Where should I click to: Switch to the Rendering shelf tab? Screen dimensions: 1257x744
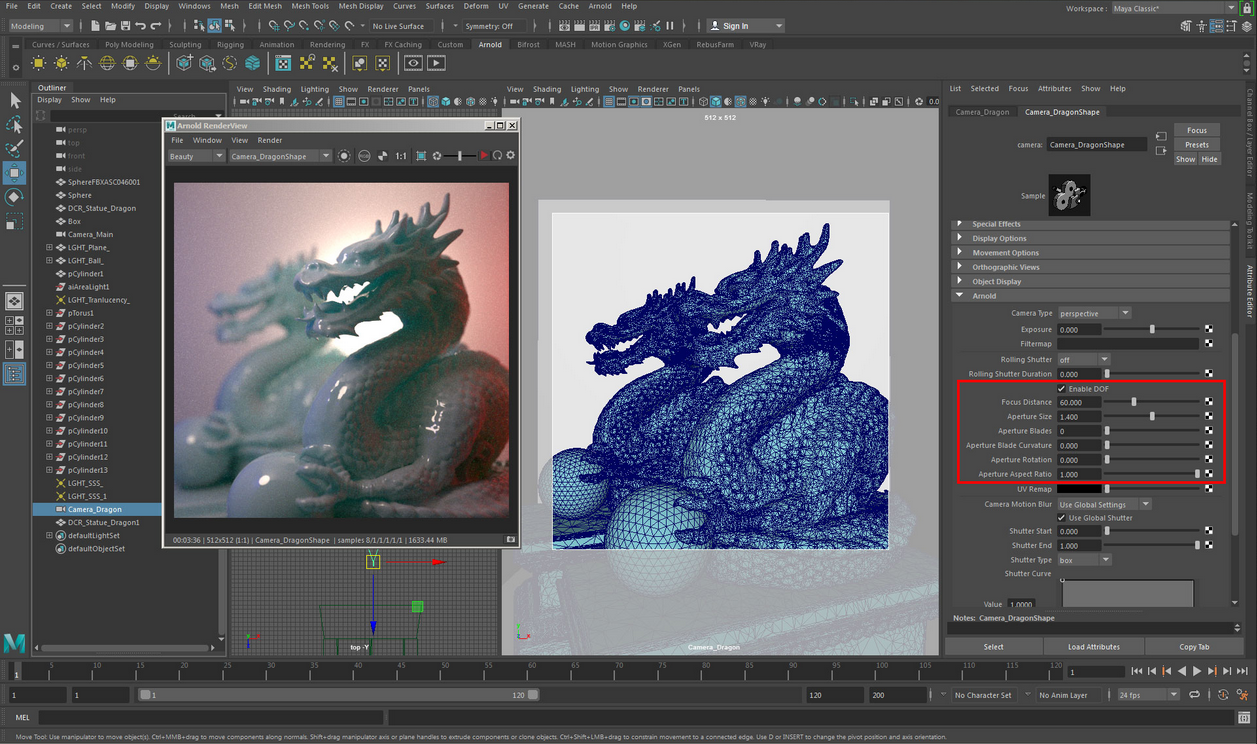pos(327,44)
